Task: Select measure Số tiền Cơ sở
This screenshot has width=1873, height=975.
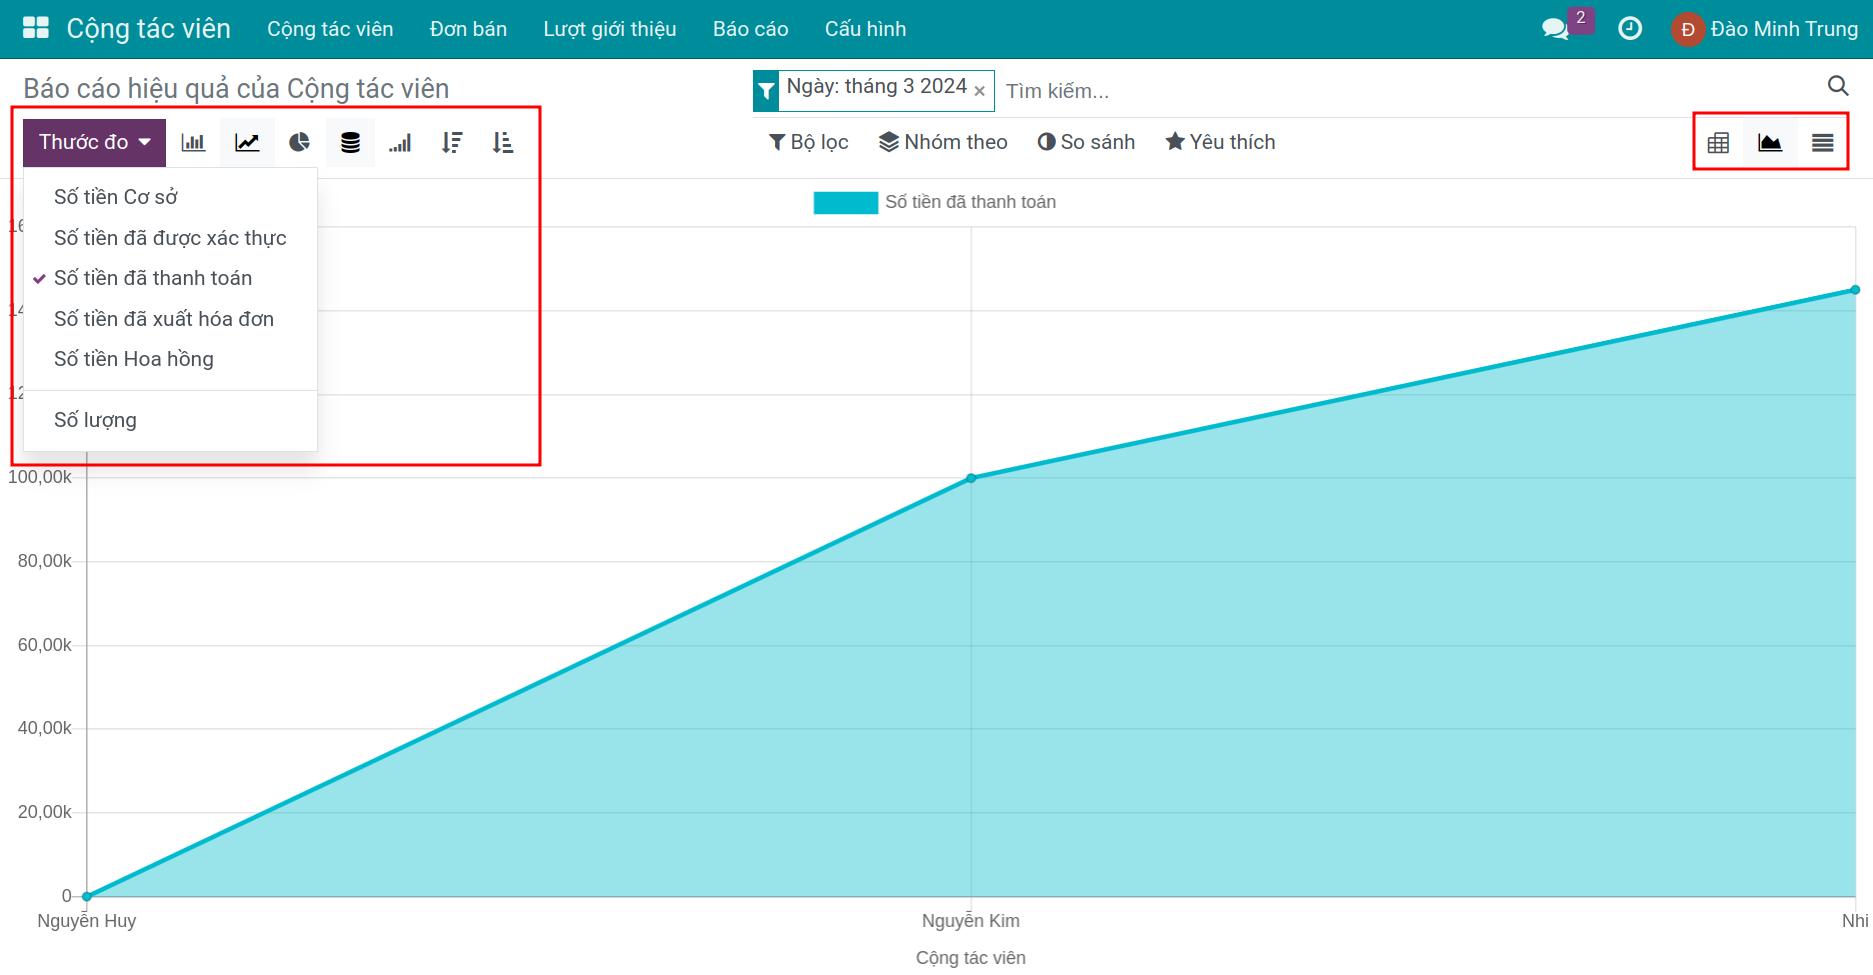Action: 170,197
